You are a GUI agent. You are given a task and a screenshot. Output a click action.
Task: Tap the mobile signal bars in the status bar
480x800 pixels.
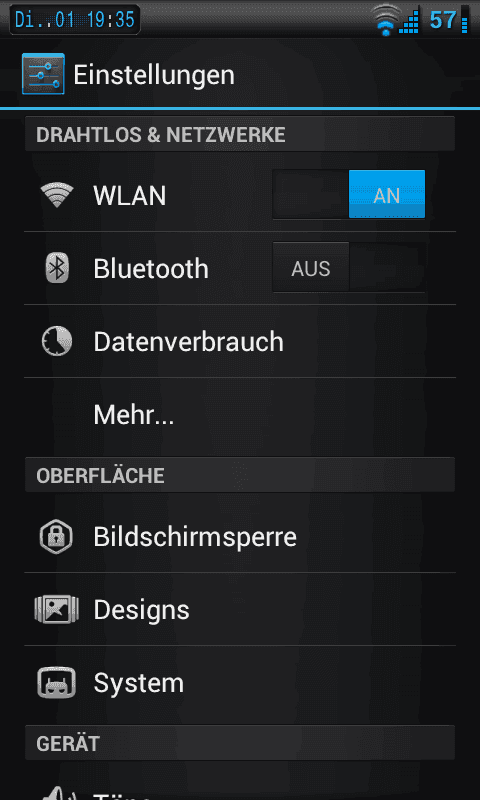tap(410, 21)
